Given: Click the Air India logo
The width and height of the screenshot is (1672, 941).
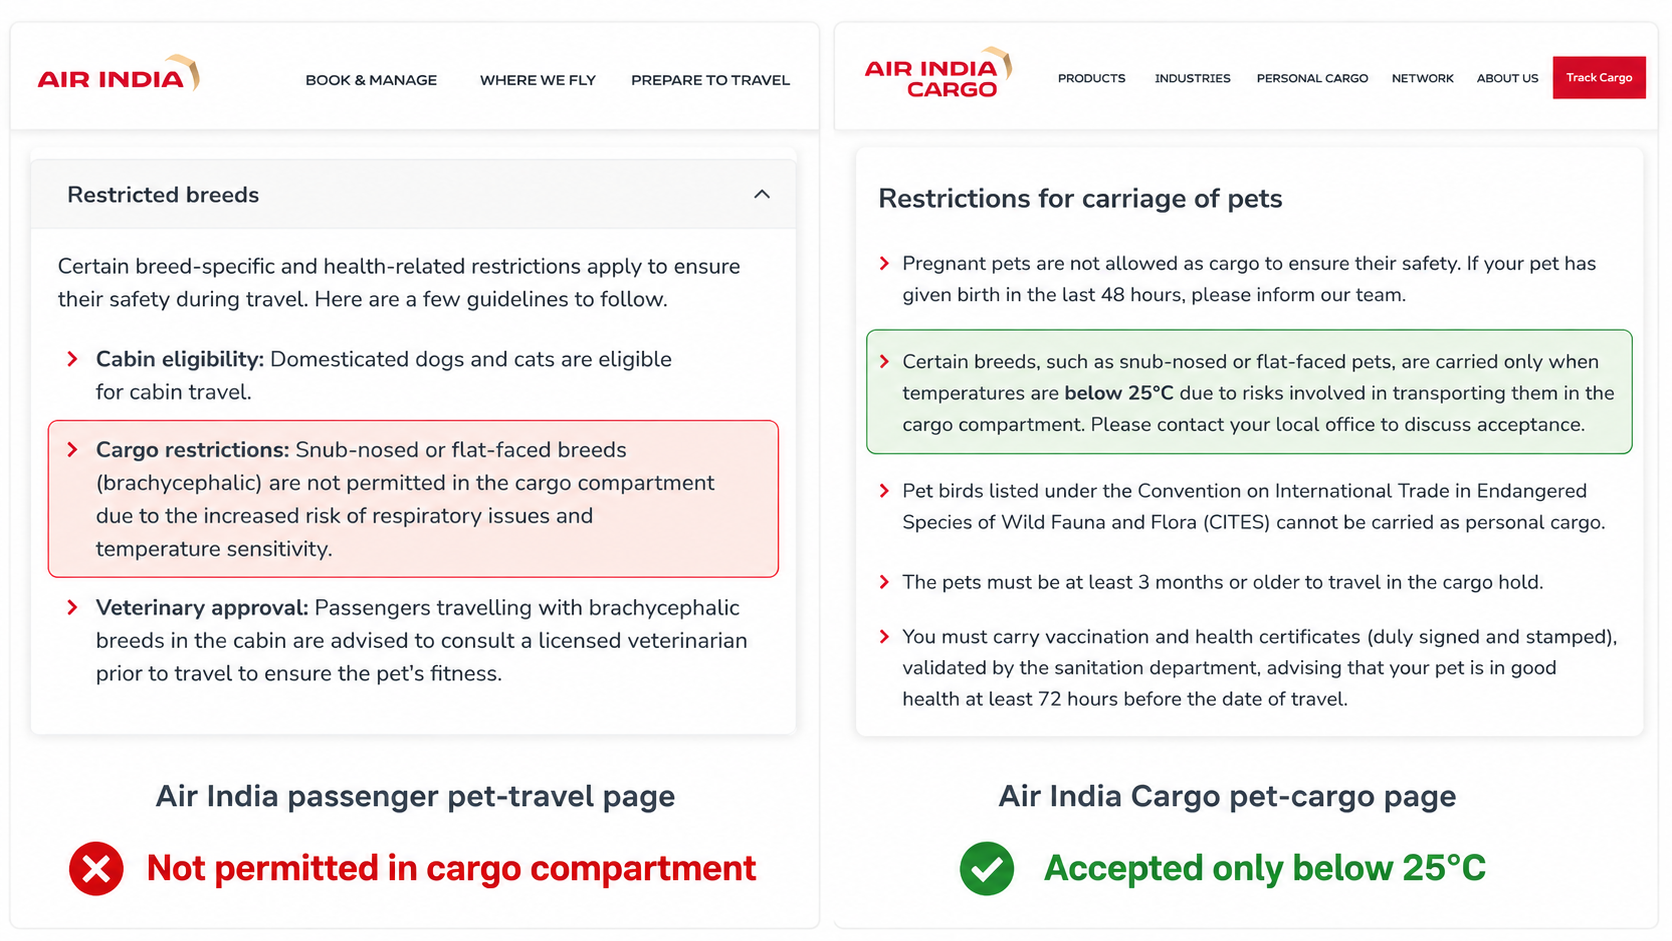Looking at the screenshot, I should coord(118,75).
